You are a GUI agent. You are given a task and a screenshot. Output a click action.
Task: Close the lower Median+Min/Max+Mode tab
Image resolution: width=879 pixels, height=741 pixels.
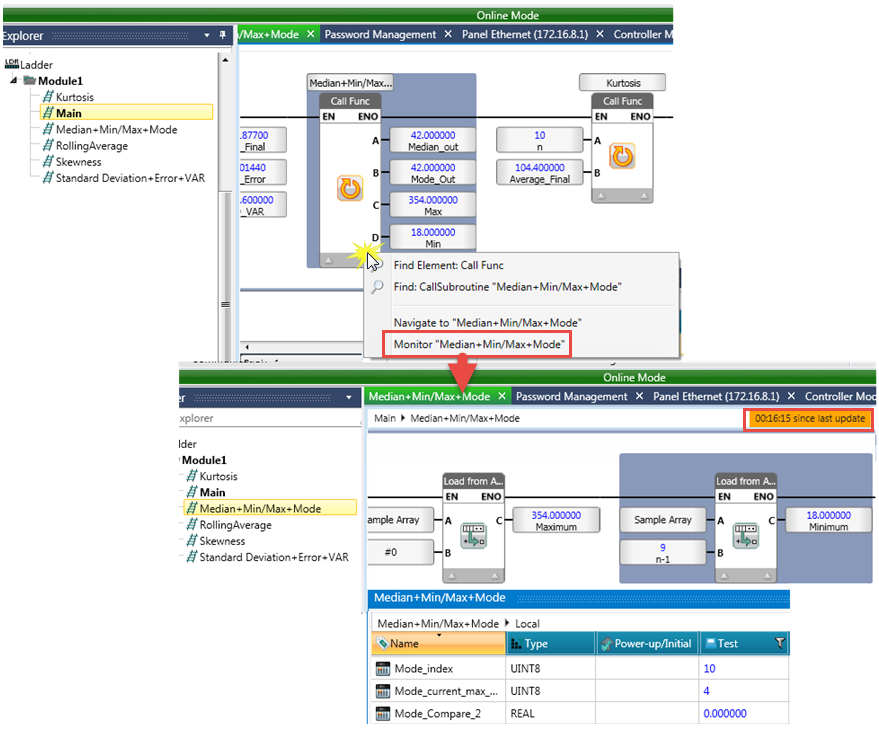point(500,397)
